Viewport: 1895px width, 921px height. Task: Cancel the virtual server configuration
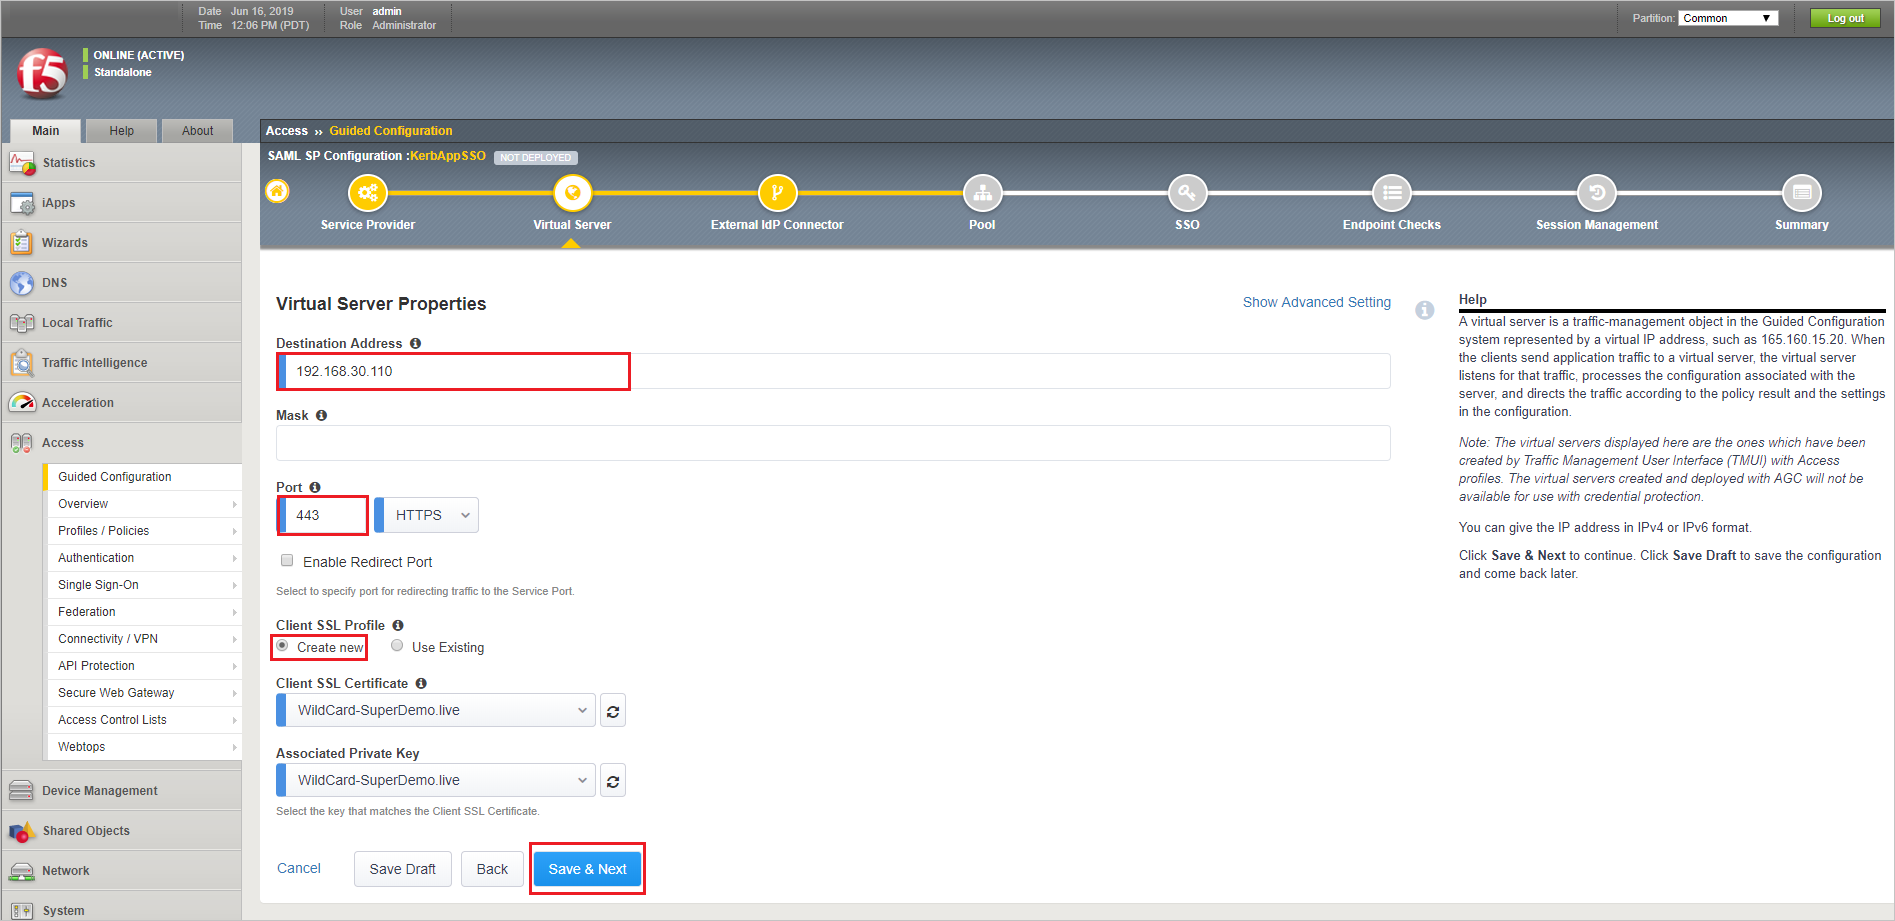299,868
